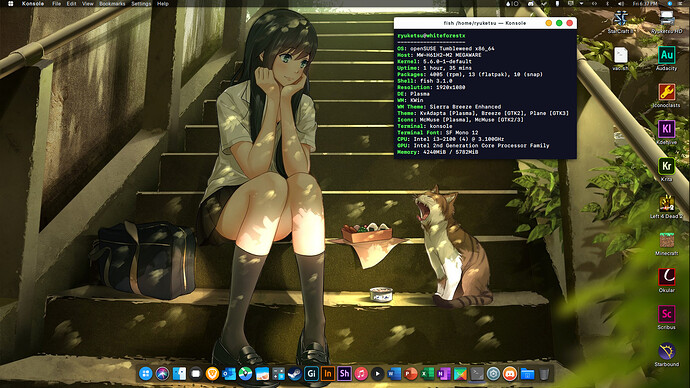
Task: Click the 'WM Theme: Sierra Breeze Enhanced' line
Action: pos(449,106)
